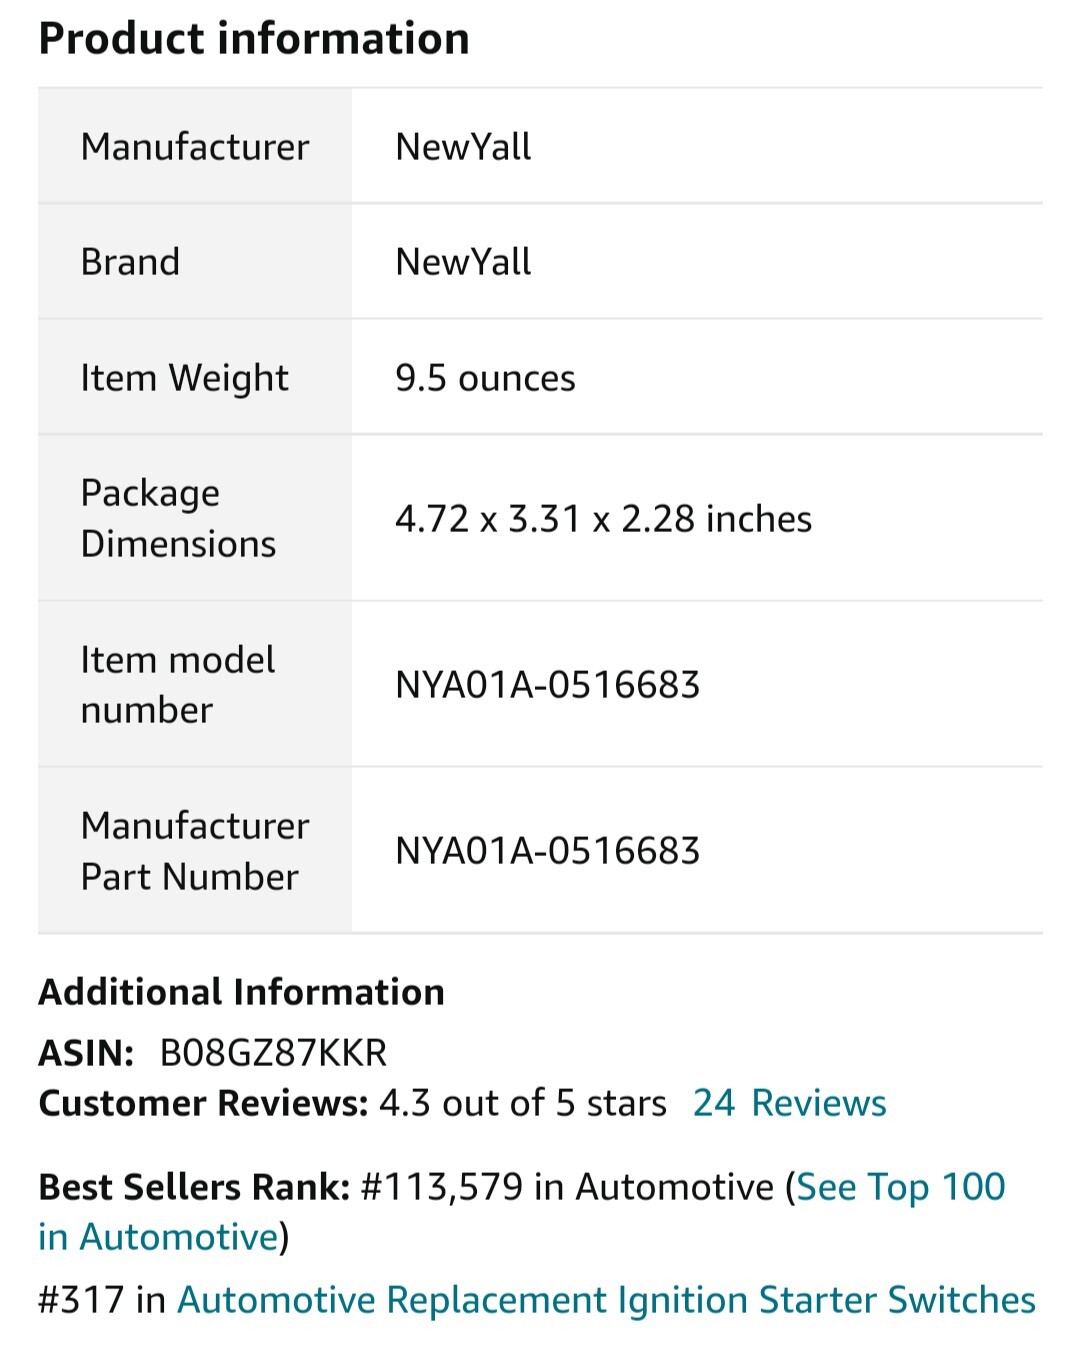Select the Item model number NYA01A-0516683
The height and width of the screenshot is (1354, 1080).
tap(547, 685)
